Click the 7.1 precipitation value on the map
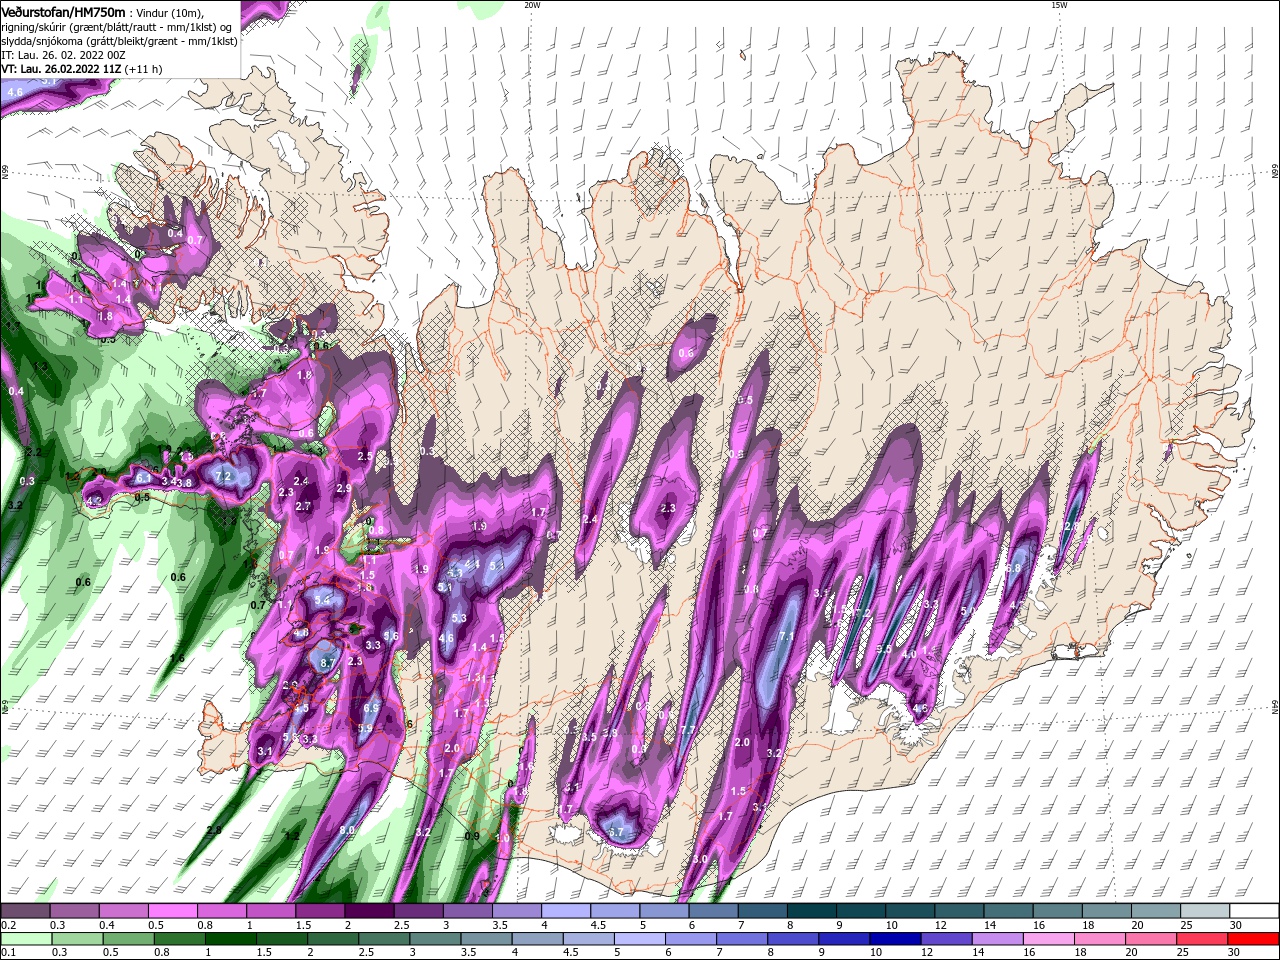The width and height of the screenshot is (1280, 960). pyautogui.click(x=786, y=636)
